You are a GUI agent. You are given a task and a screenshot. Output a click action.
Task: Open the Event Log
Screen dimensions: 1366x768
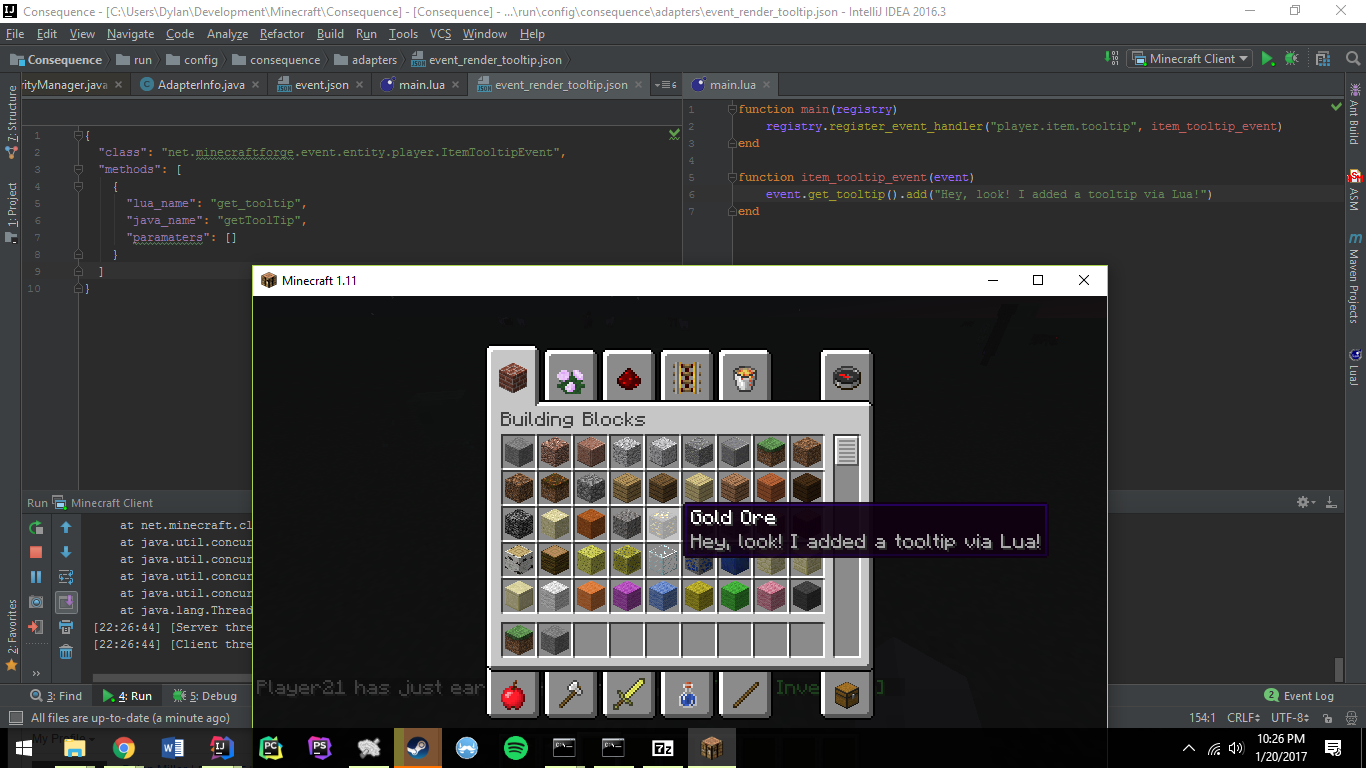[1299, 696]
